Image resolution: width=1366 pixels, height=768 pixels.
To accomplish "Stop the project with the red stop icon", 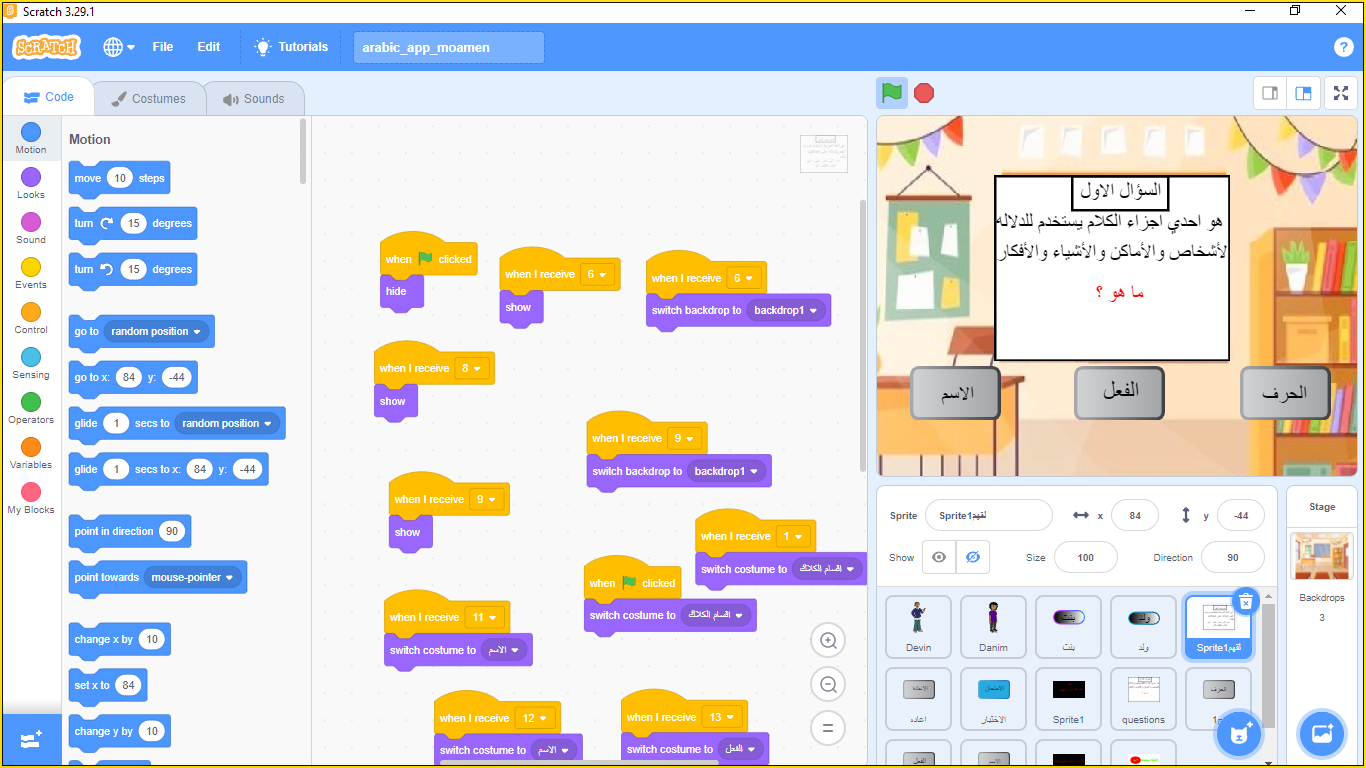I will coord(924,93).
